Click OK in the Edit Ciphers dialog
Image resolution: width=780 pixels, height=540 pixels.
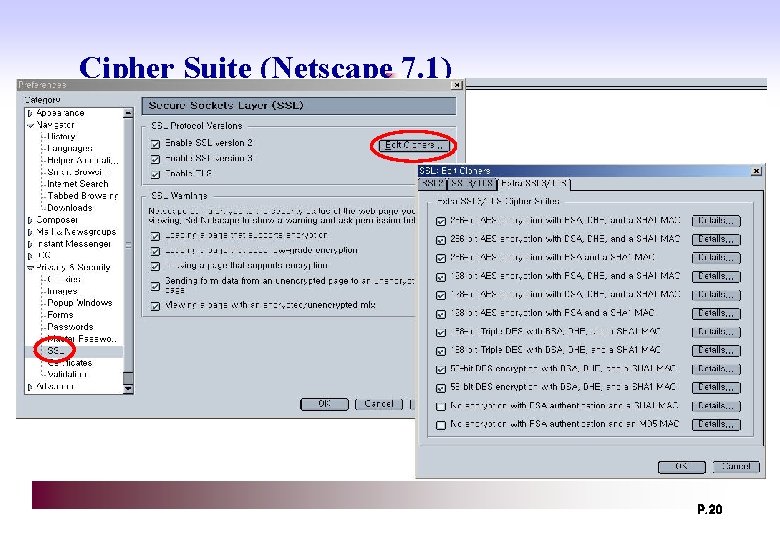point(682,467)
